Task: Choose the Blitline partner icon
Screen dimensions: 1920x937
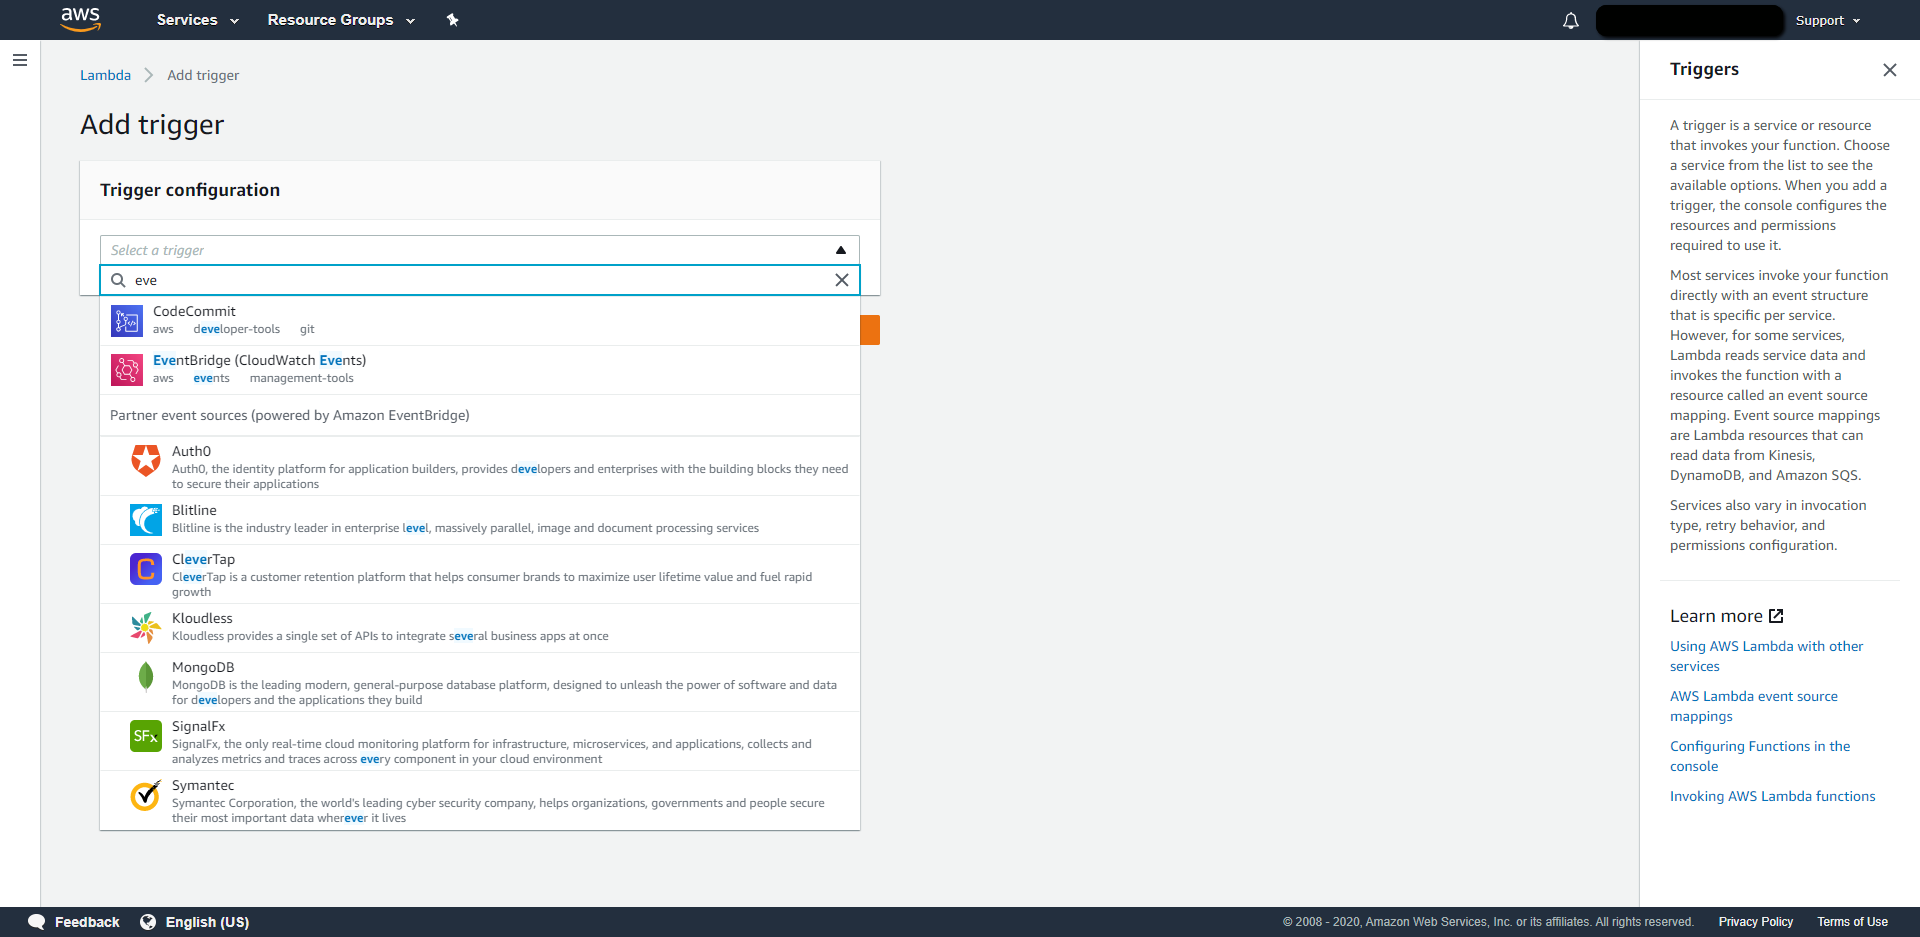Action: 146,520
